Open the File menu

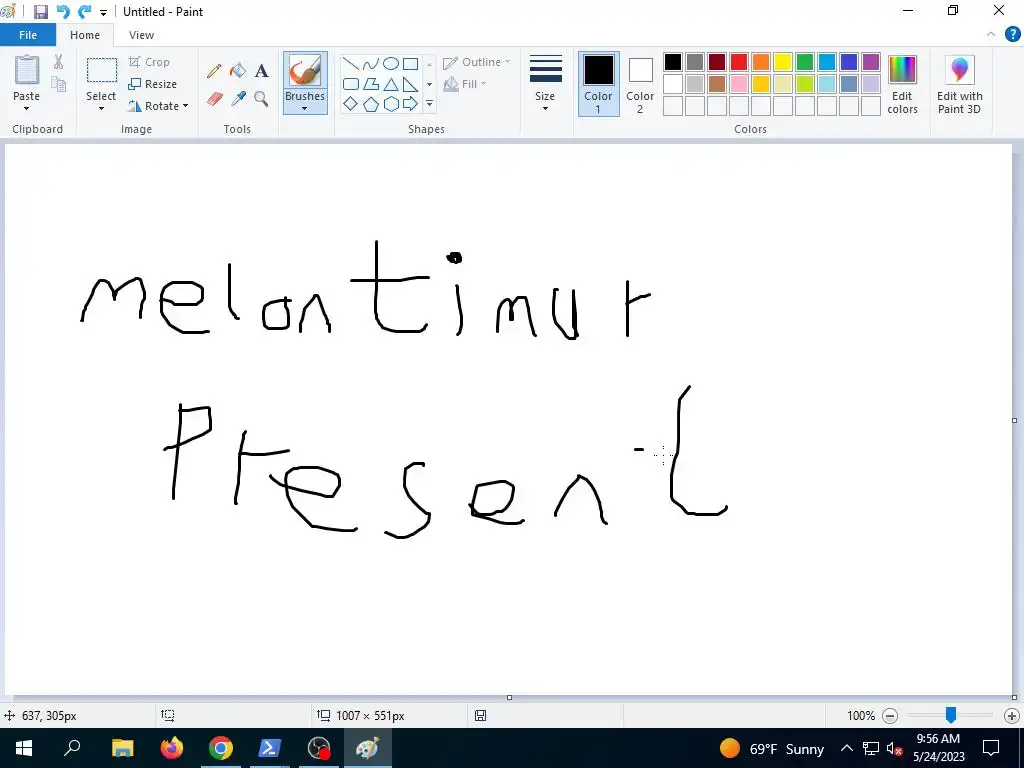click(x=28, y=35)
